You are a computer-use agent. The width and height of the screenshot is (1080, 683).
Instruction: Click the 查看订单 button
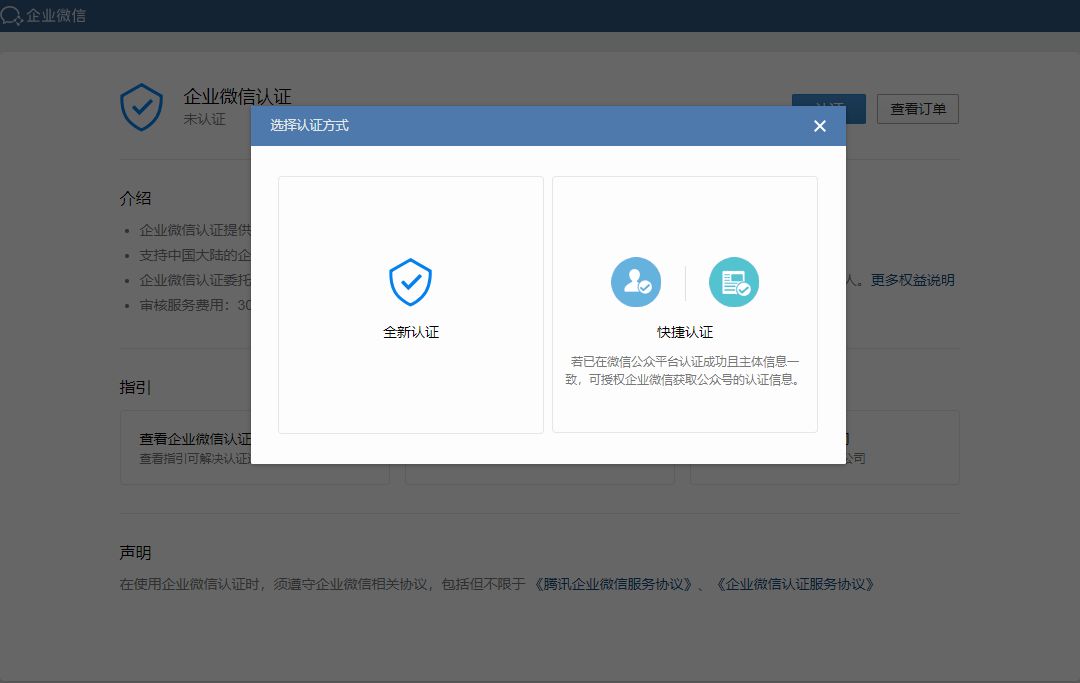pos(917,109)
